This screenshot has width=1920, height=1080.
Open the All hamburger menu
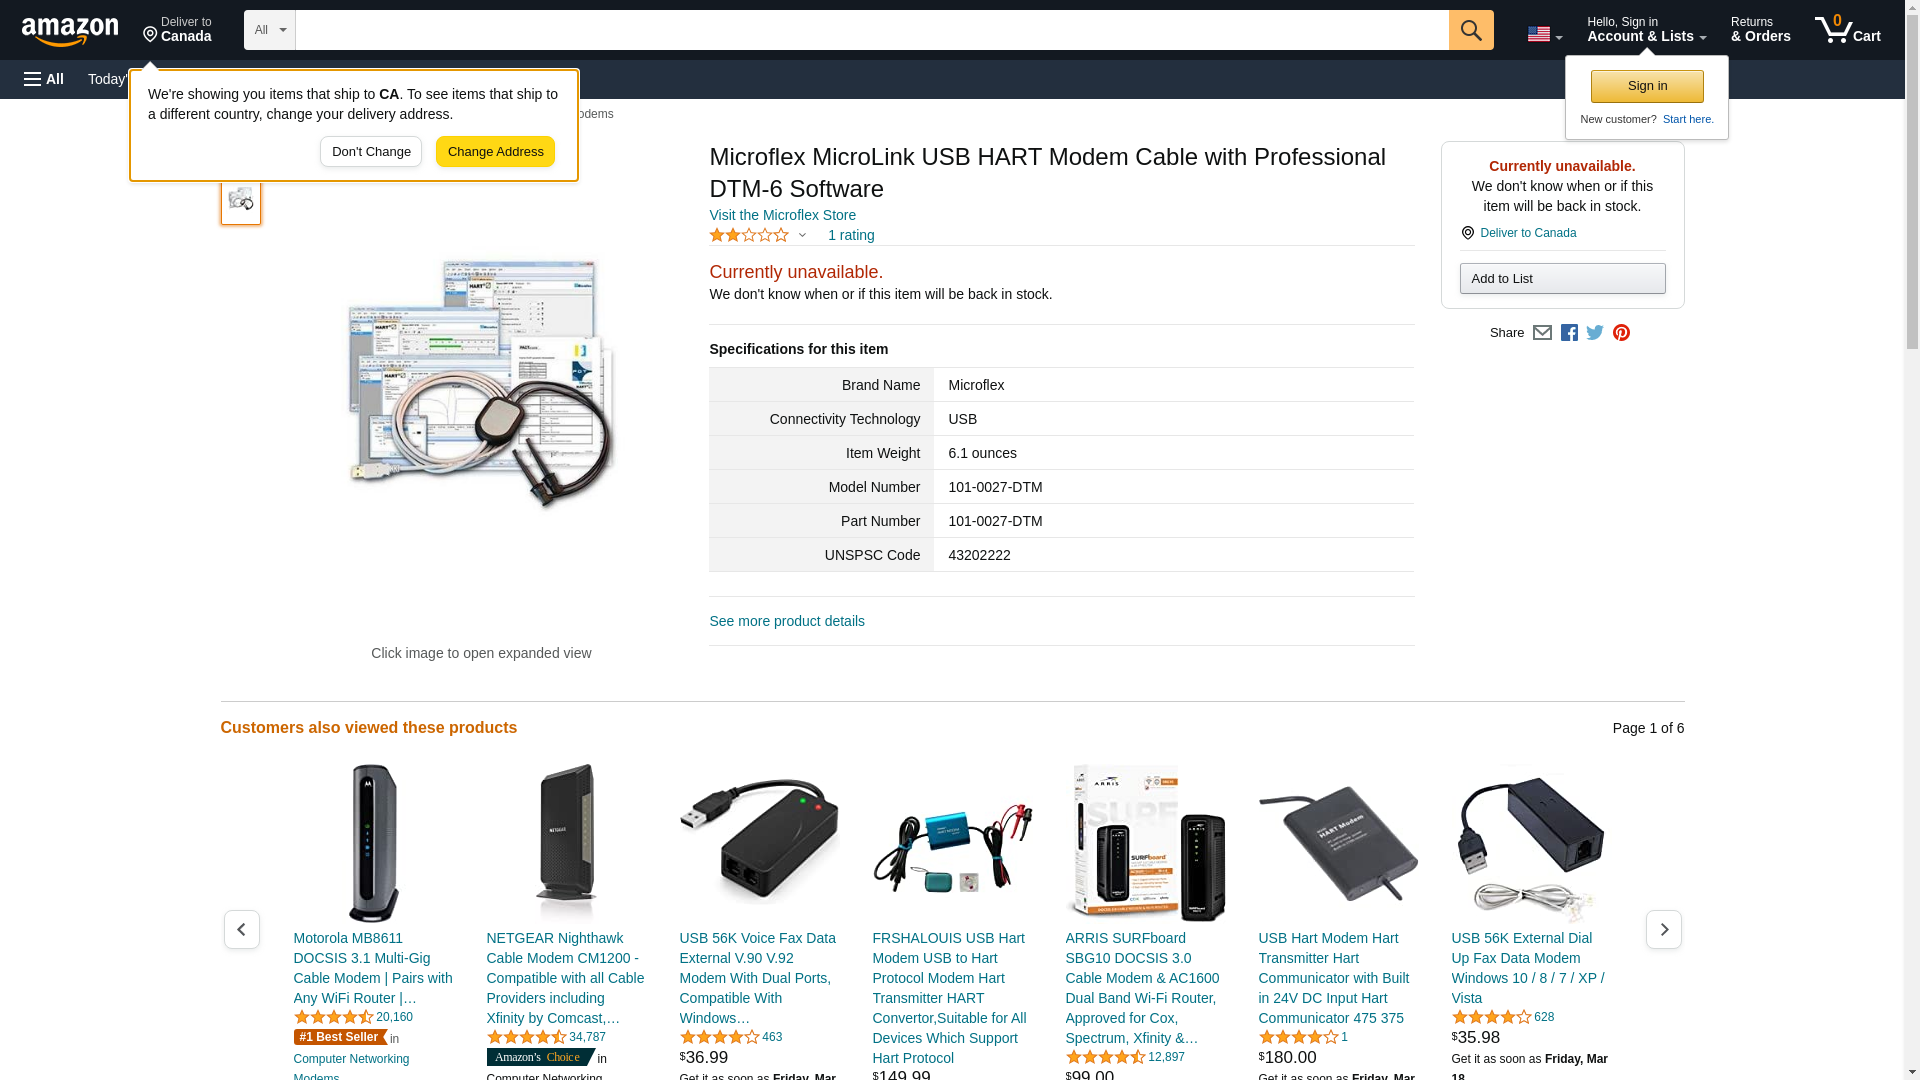pos(44,79)
